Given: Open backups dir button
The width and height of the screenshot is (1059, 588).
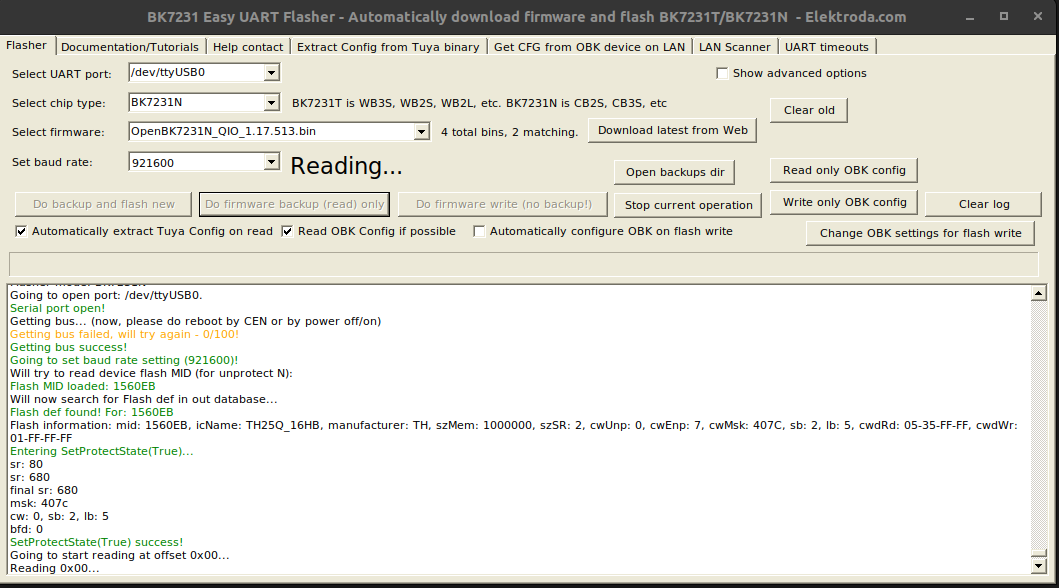Looking at the screenshot, I should tap(674, 172).
